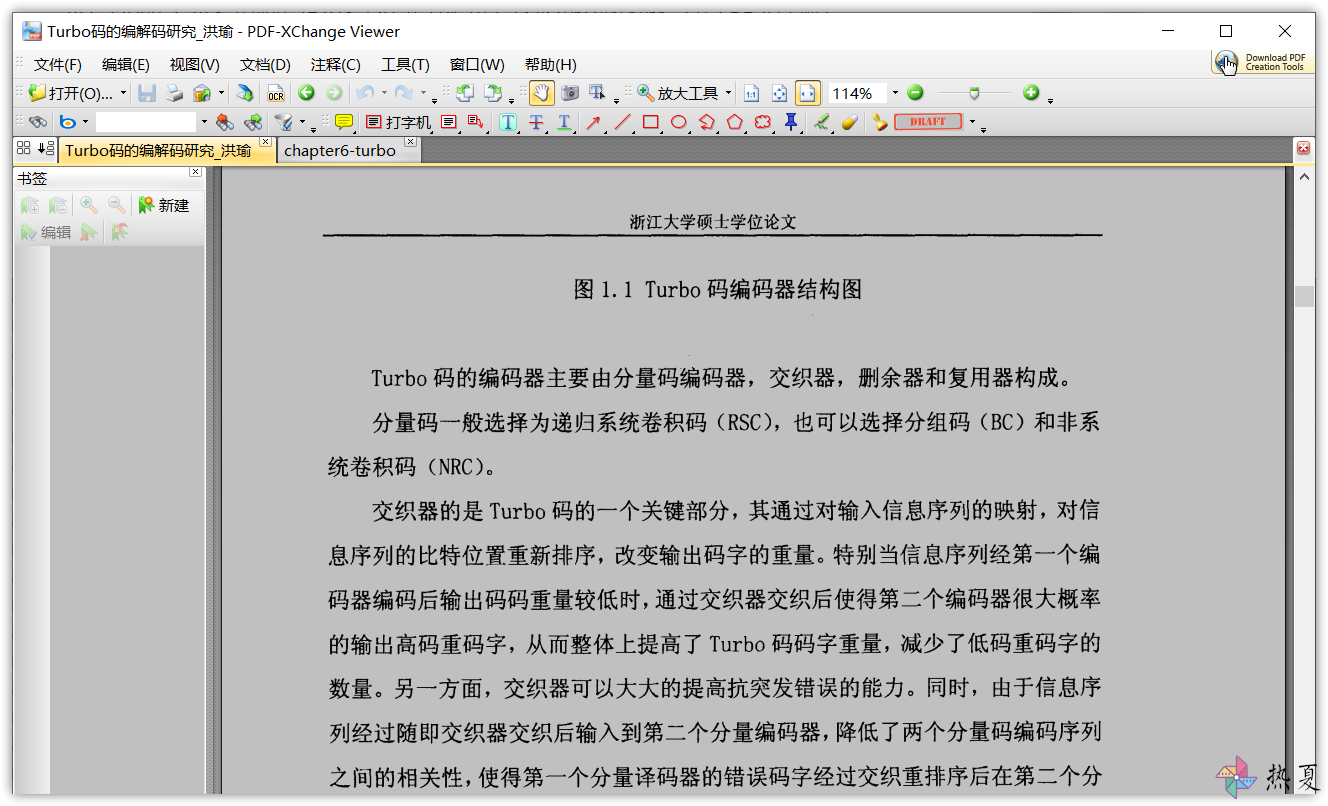Select the Polygon pentagon tool
The width and height of the screenshot is (1328, 806).
click(x=734, y=122)
